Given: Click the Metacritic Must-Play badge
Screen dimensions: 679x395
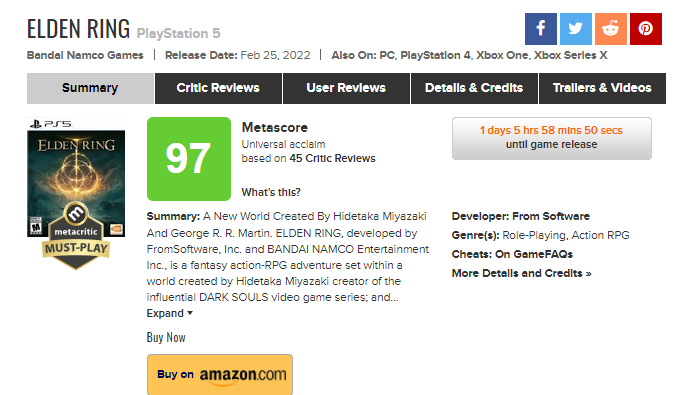Looking at the screenshot, I should [x=76, y=236].
